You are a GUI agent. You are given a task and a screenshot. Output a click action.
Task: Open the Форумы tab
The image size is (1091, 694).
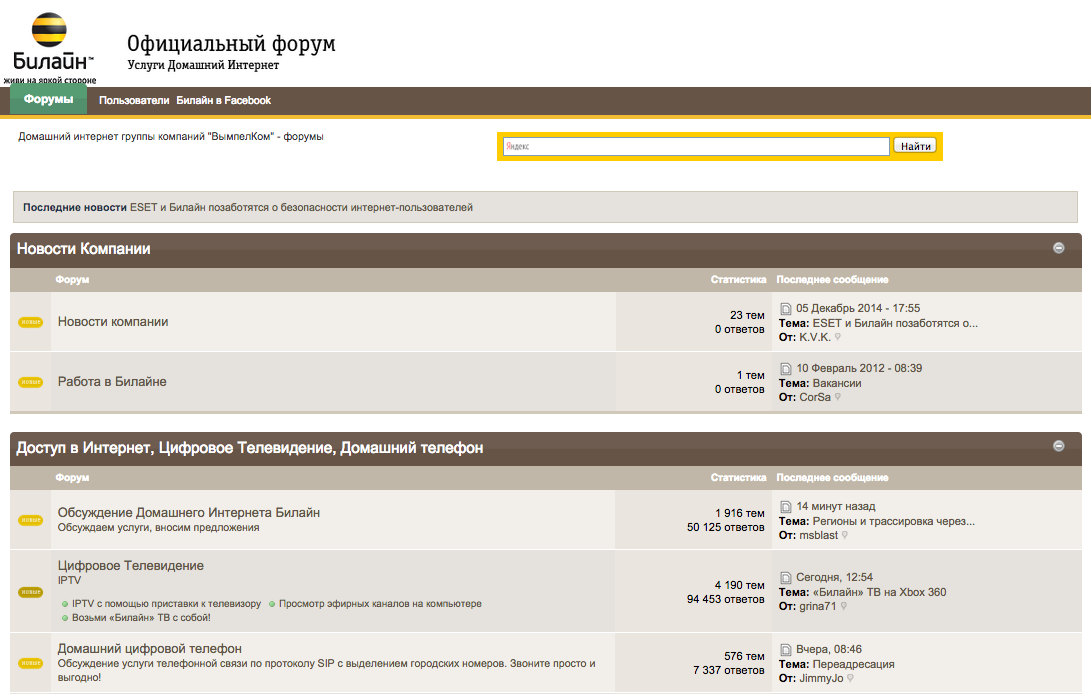[x=48, y=100]
